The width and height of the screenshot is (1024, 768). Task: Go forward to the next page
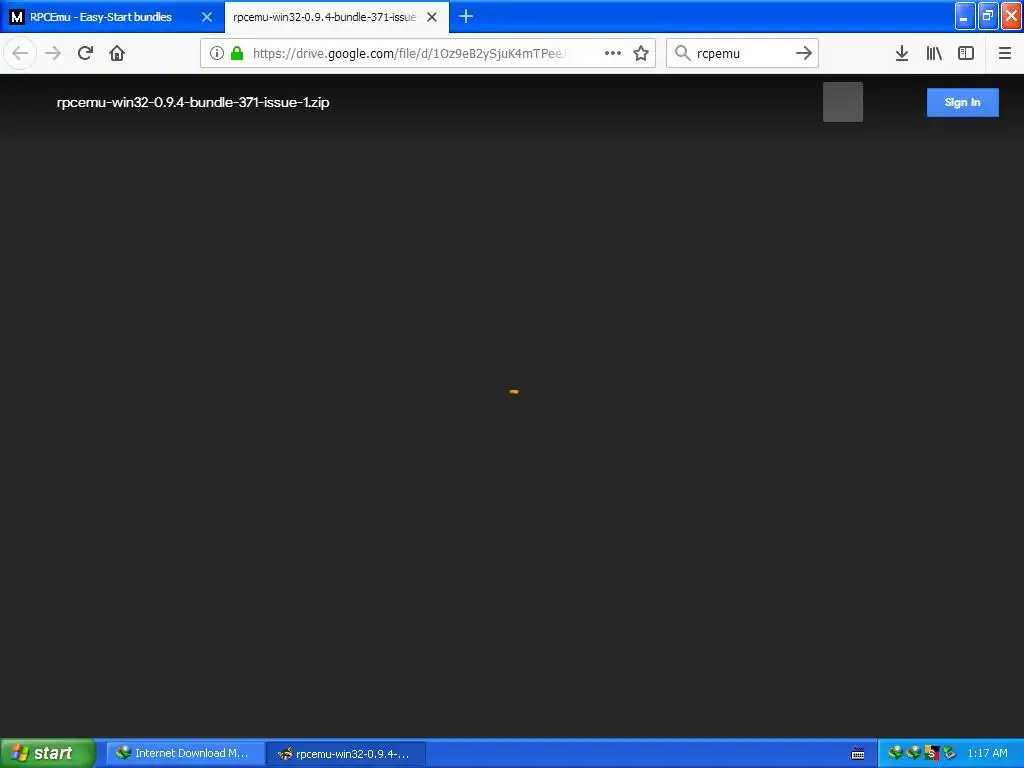point(53,53)
